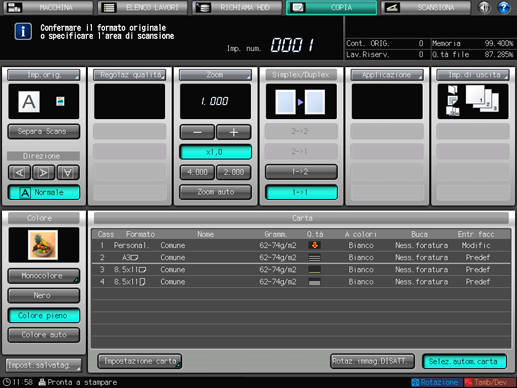Click the simplex to simplex preview icon

tap(301, 102)
